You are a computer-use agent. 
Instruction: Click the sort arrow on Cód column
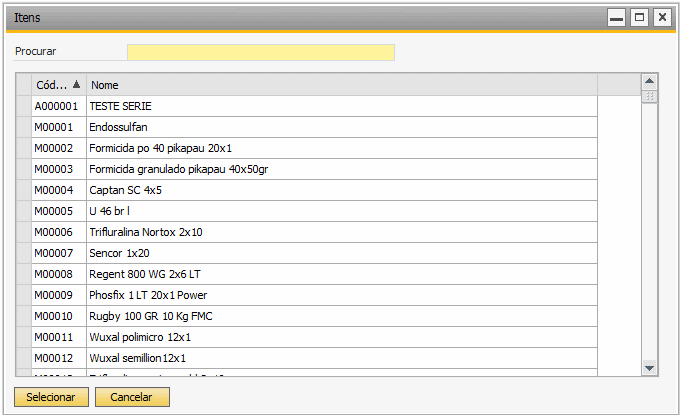click(x=76, y=84)
